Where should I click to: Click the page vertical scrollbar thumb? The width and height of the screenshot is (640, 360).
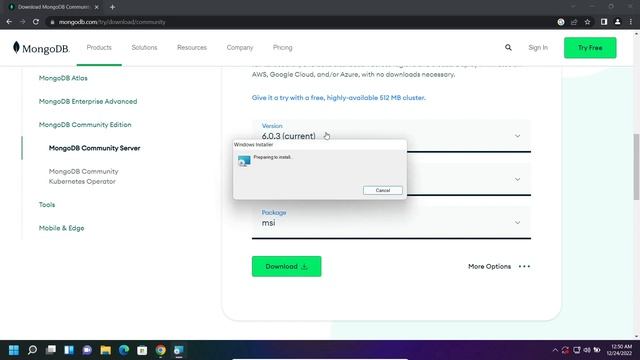636,167
